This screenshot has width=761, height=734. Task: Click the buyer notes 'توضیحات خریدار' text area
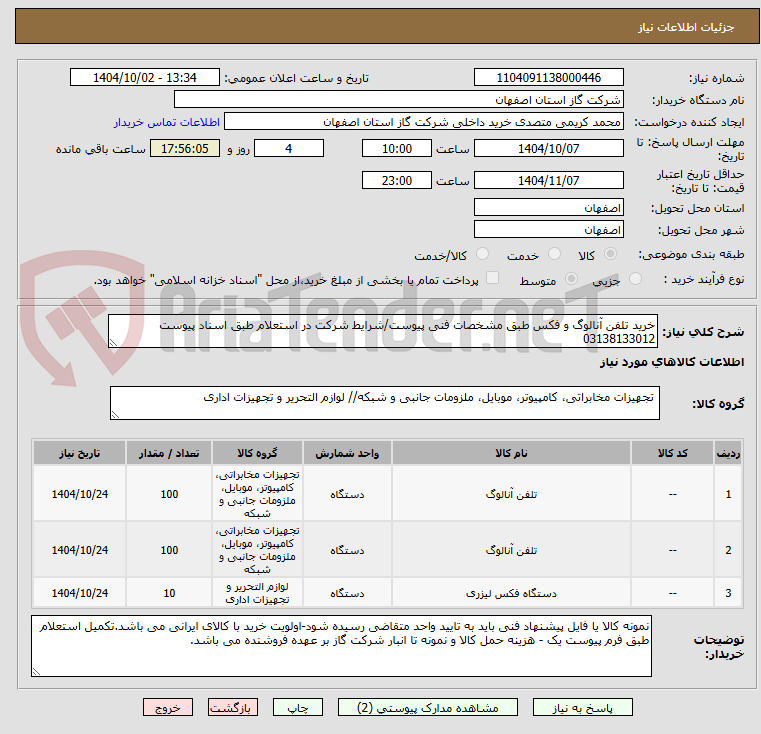[x=341, y=646]
